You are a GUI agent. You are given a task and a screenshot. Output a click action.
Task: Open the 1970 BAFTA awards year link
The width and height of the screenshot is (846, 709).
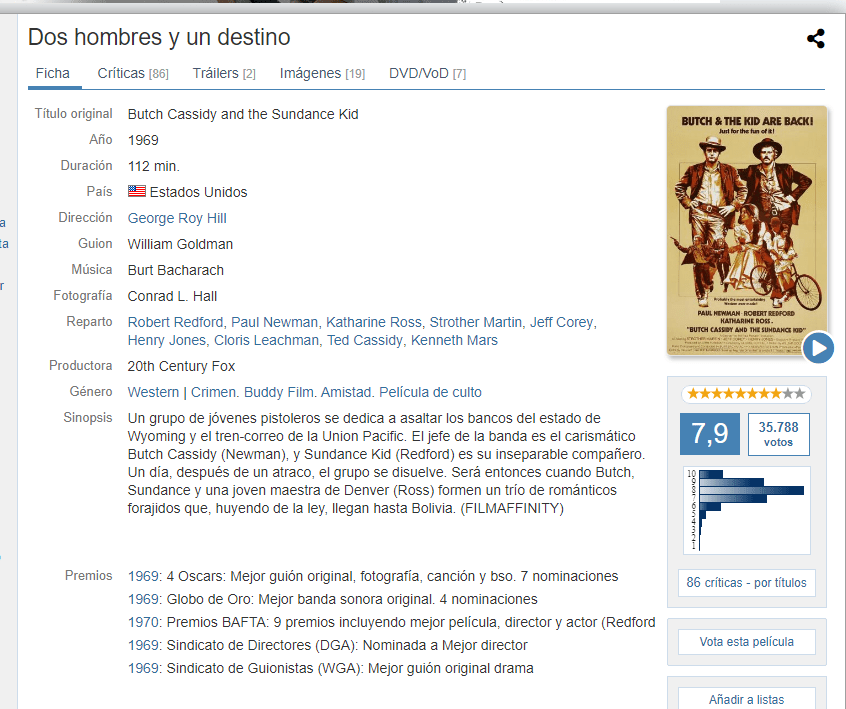pyautogui.click(x=144, y=622)
